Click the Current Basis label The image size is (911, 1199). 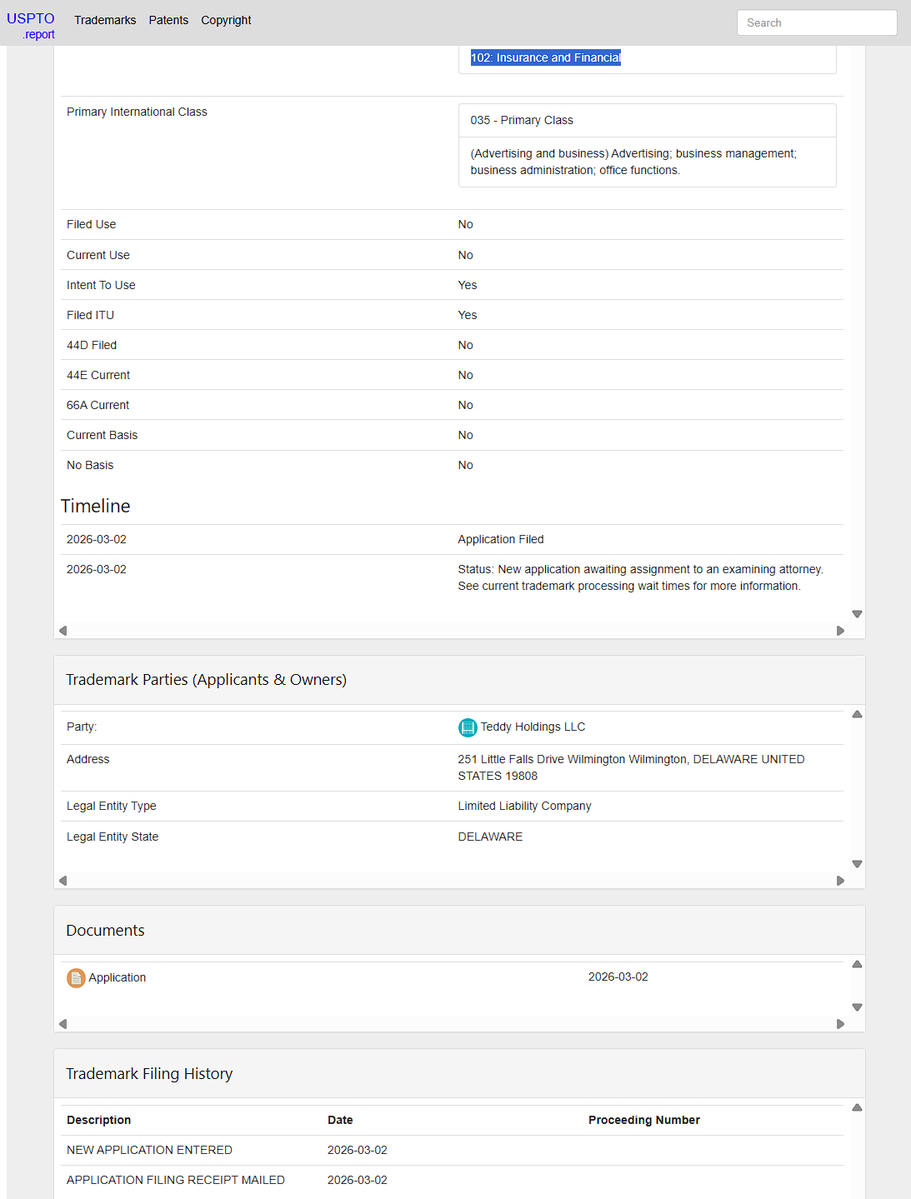[102, 434]
